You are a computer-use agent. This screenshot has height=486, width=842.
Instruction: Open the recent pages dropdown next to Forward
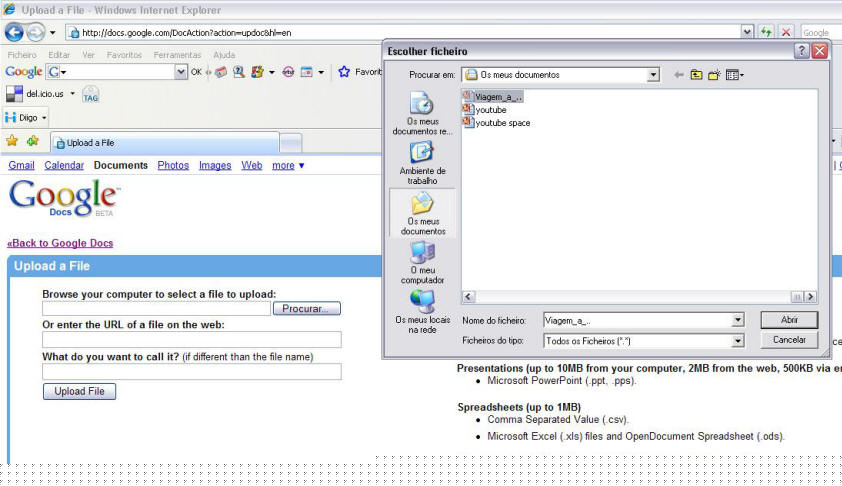53,33
